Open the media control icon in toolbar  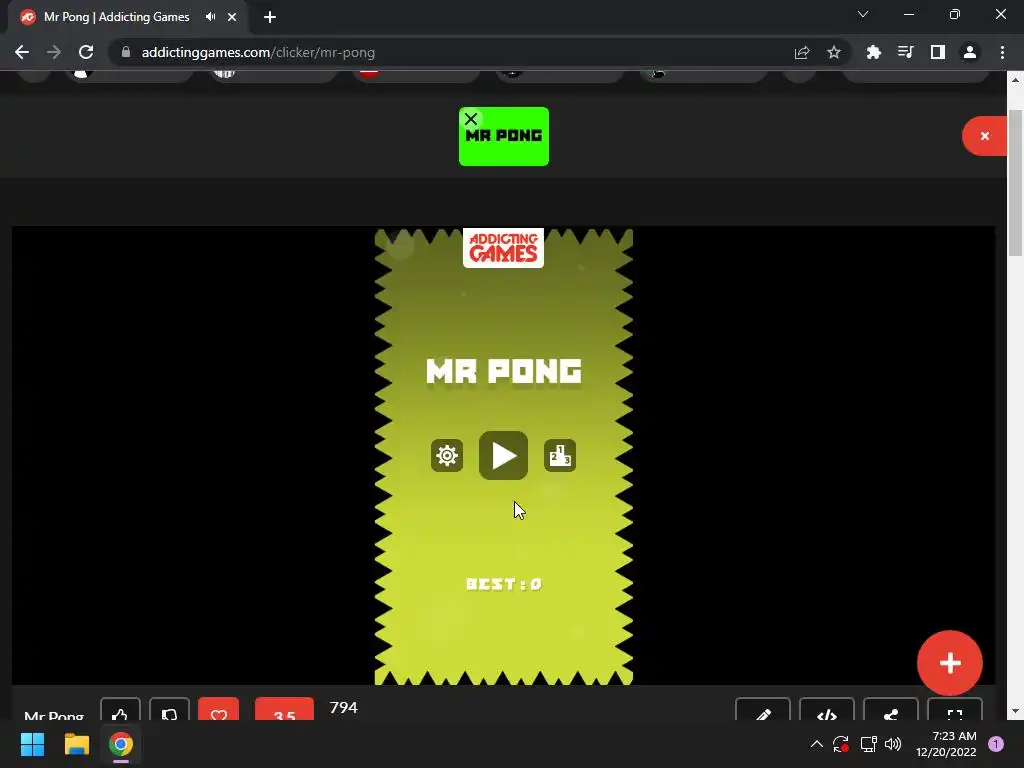(x=905, y=52)
